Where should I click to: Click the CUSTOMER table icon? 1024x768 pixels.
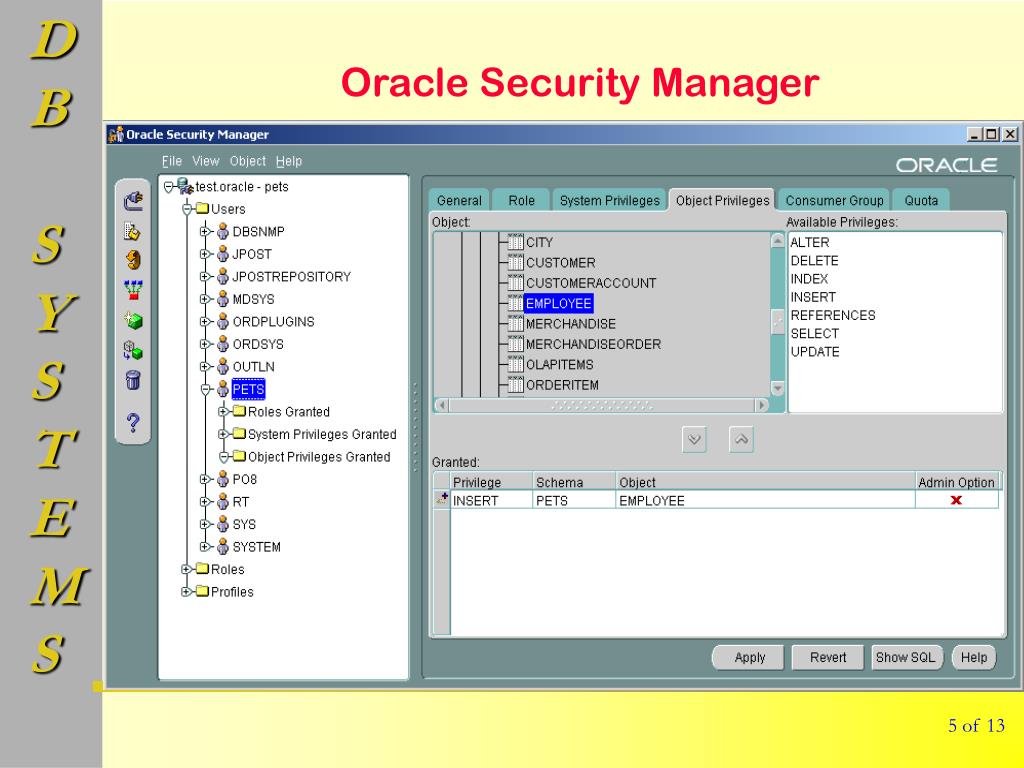[x=516, y=263]
